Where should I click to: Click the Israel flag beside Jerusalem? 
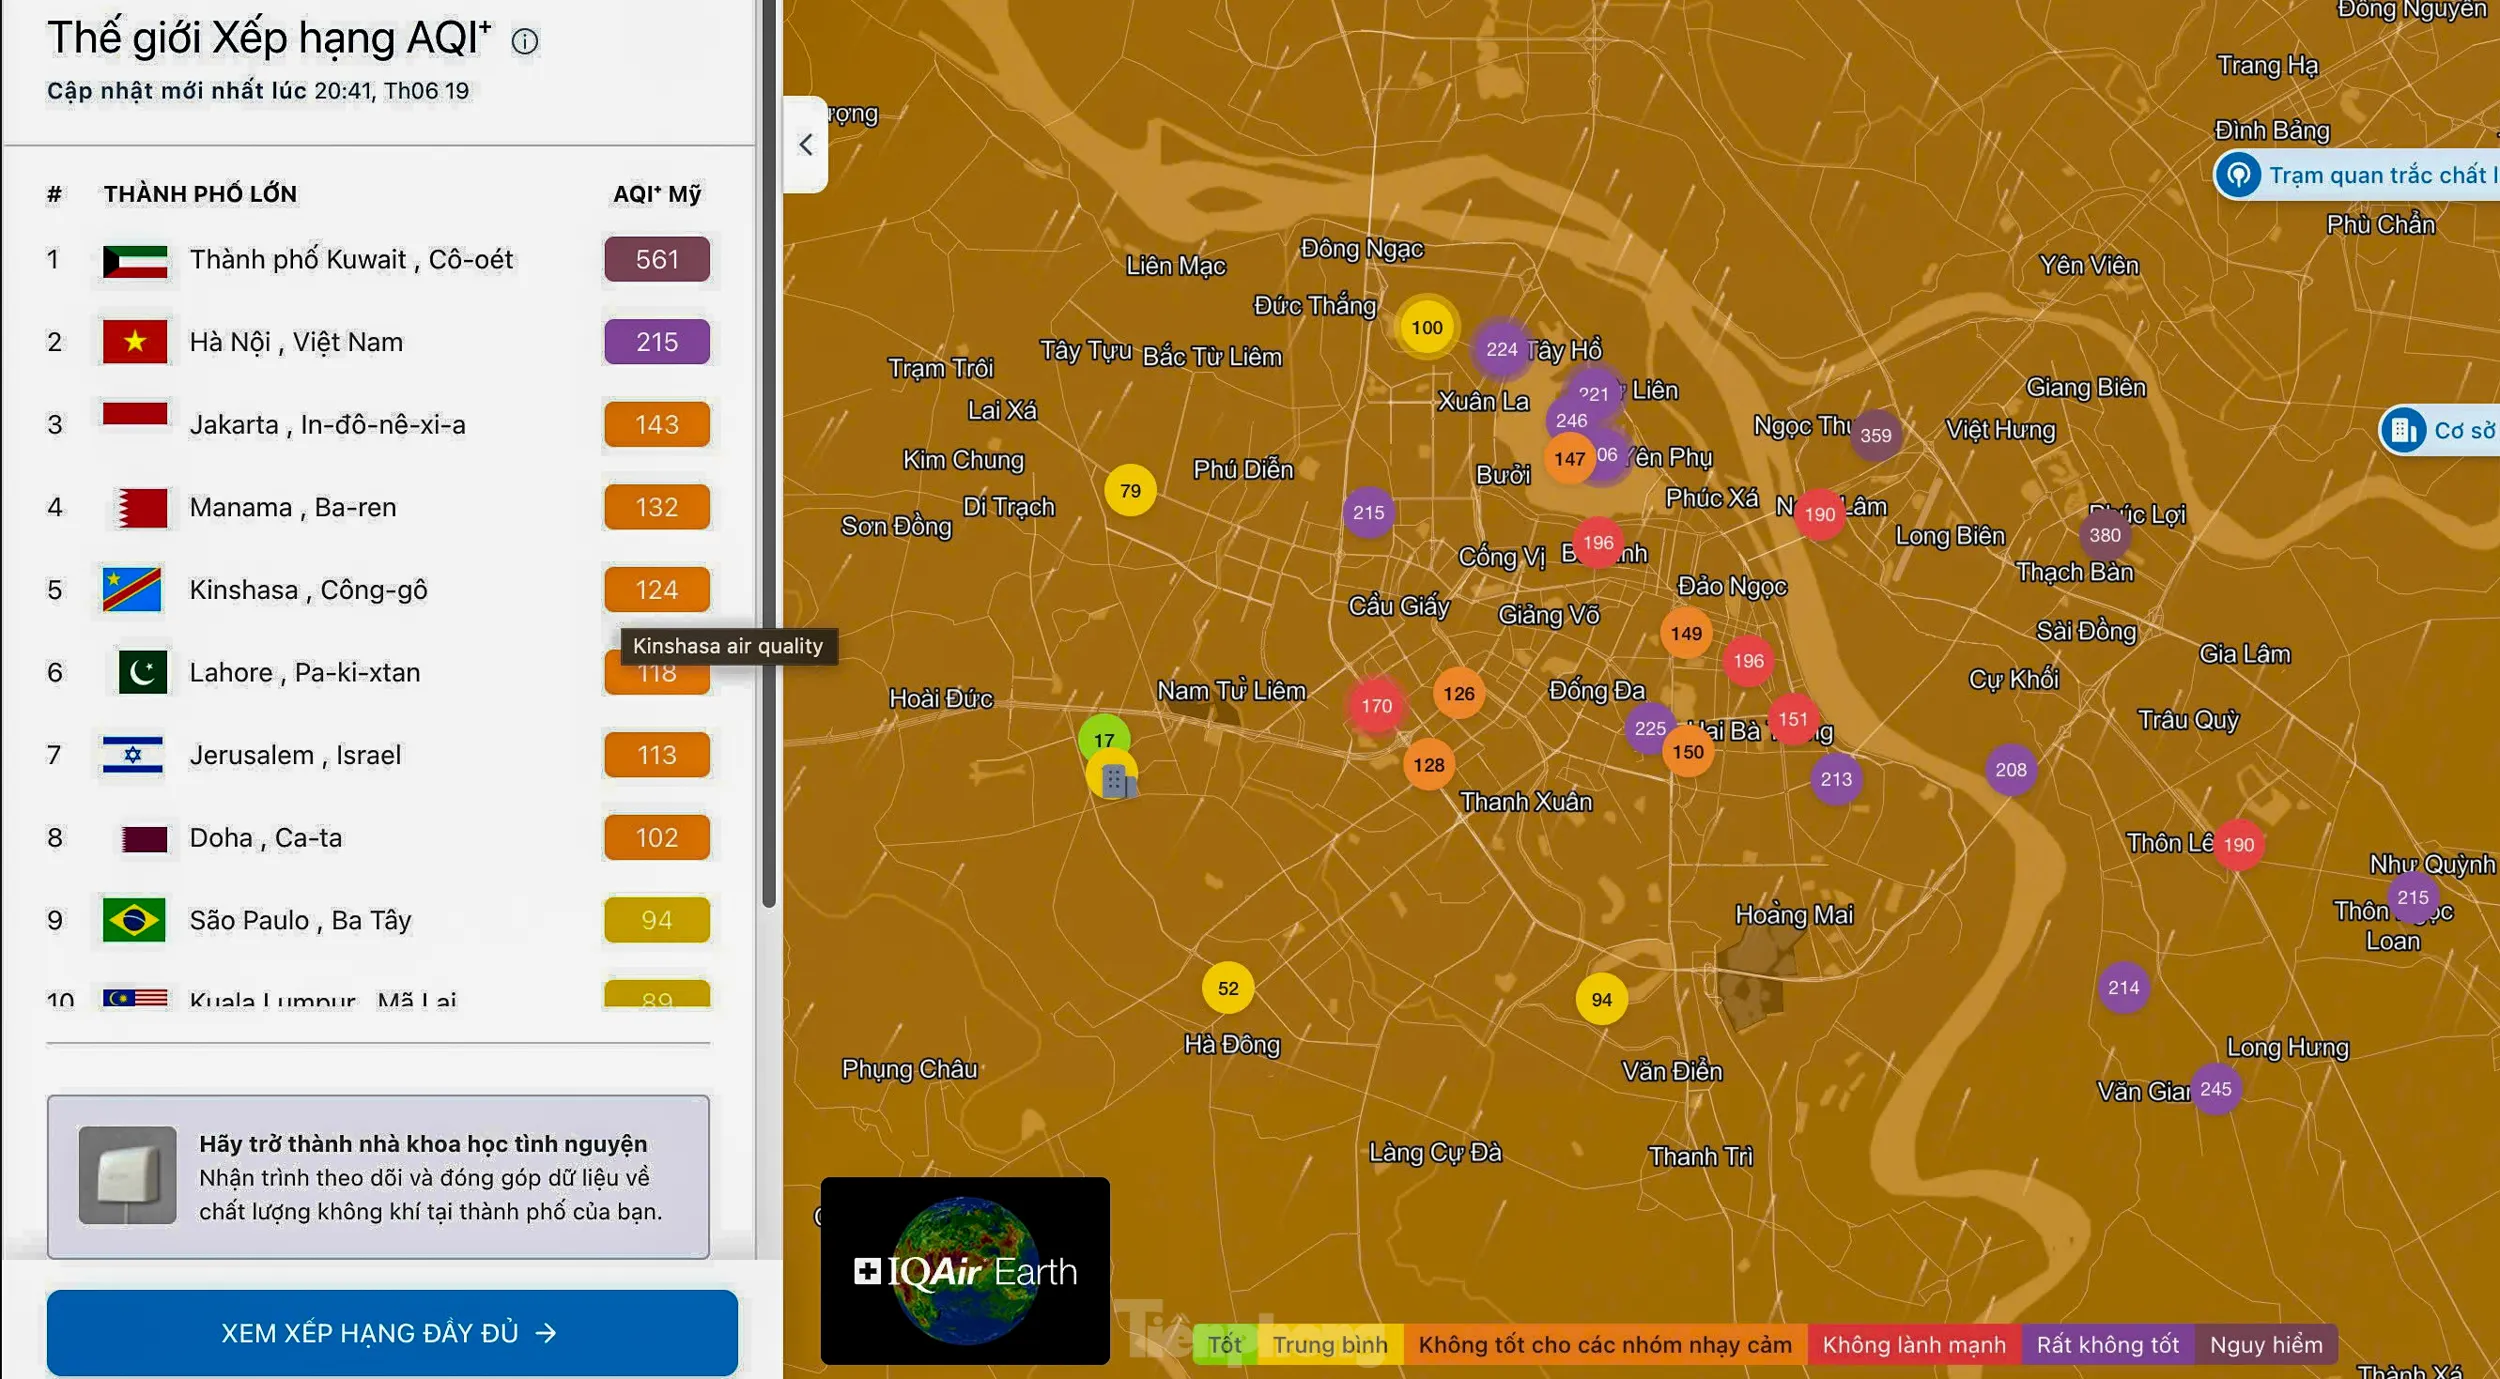pyautogui.click(x=132, y=755)
